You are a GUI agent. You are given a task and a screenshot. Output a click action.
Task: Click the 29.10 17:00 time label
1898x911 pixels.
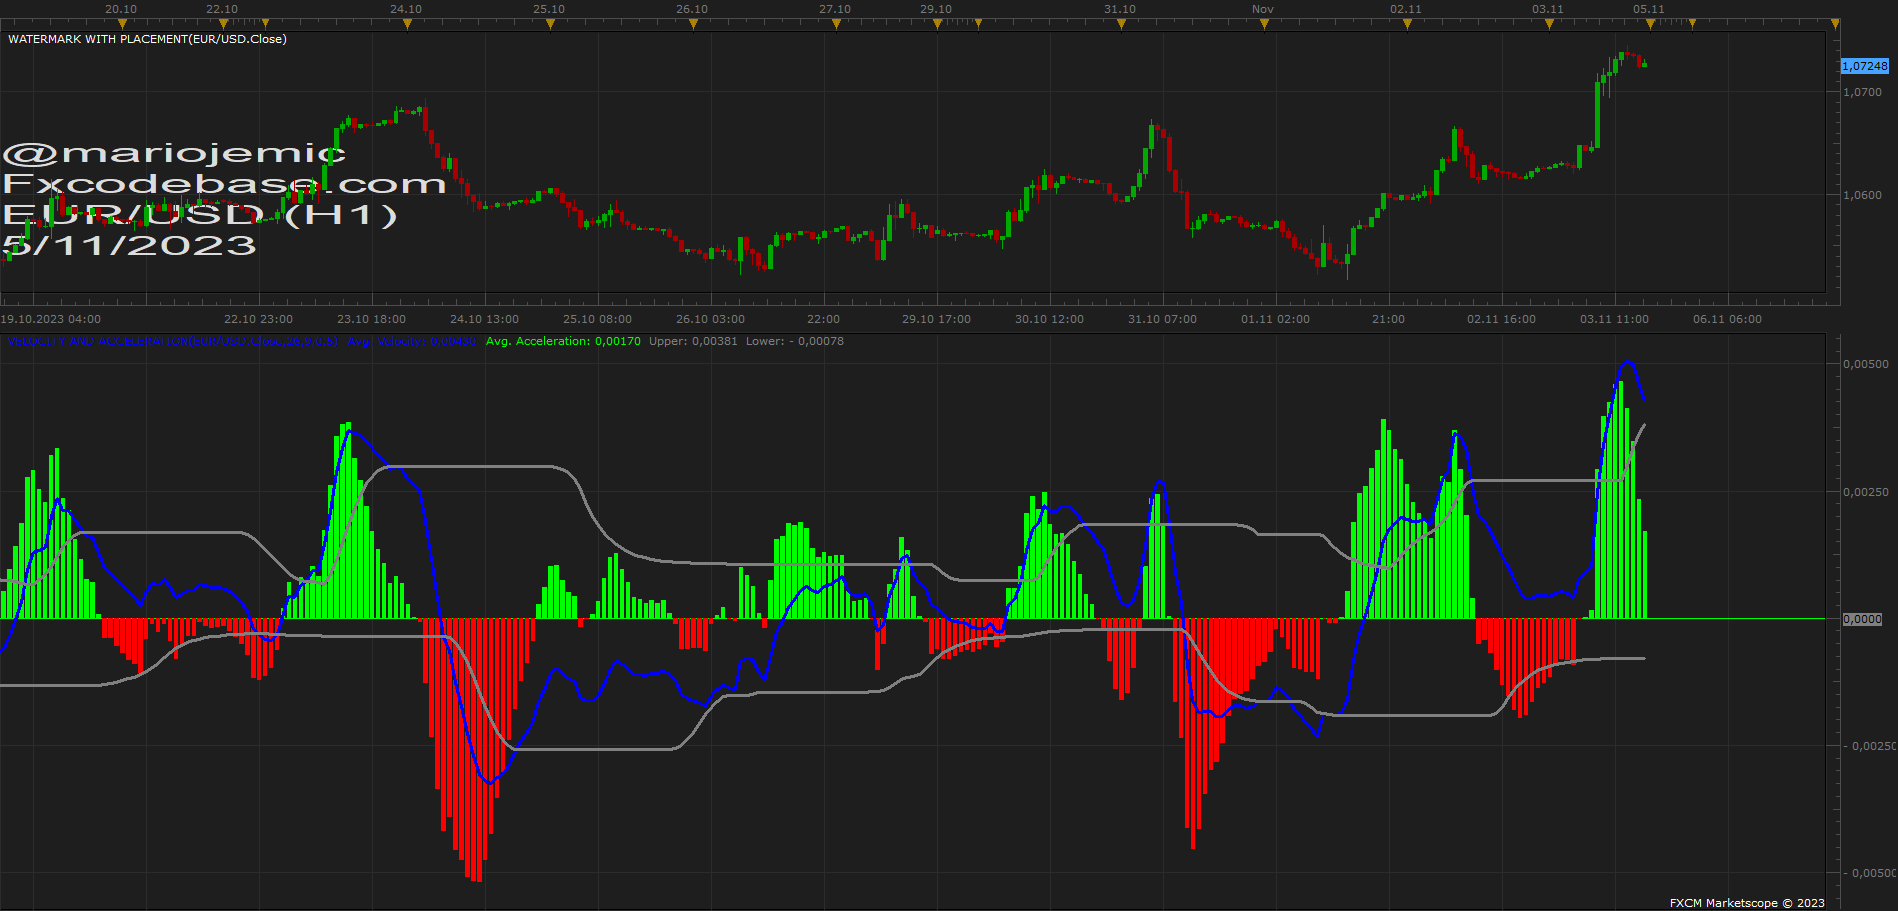(x=936, y=319)
